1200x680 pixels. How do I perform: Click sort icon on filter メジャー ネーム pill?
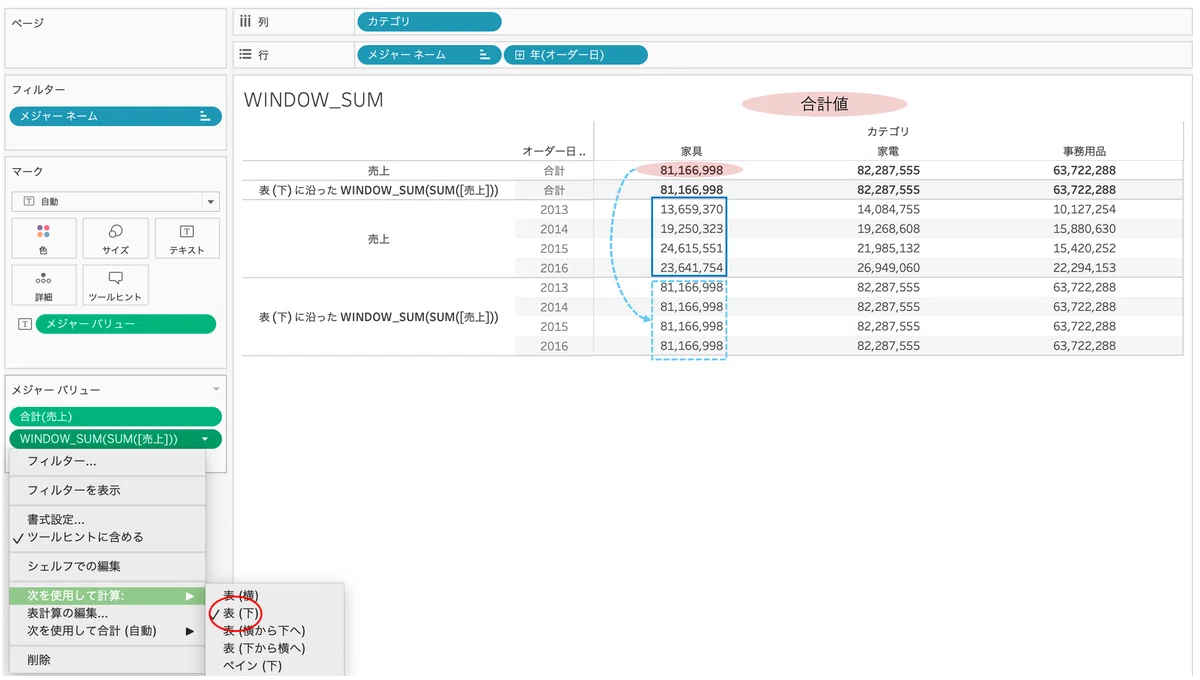205,117
